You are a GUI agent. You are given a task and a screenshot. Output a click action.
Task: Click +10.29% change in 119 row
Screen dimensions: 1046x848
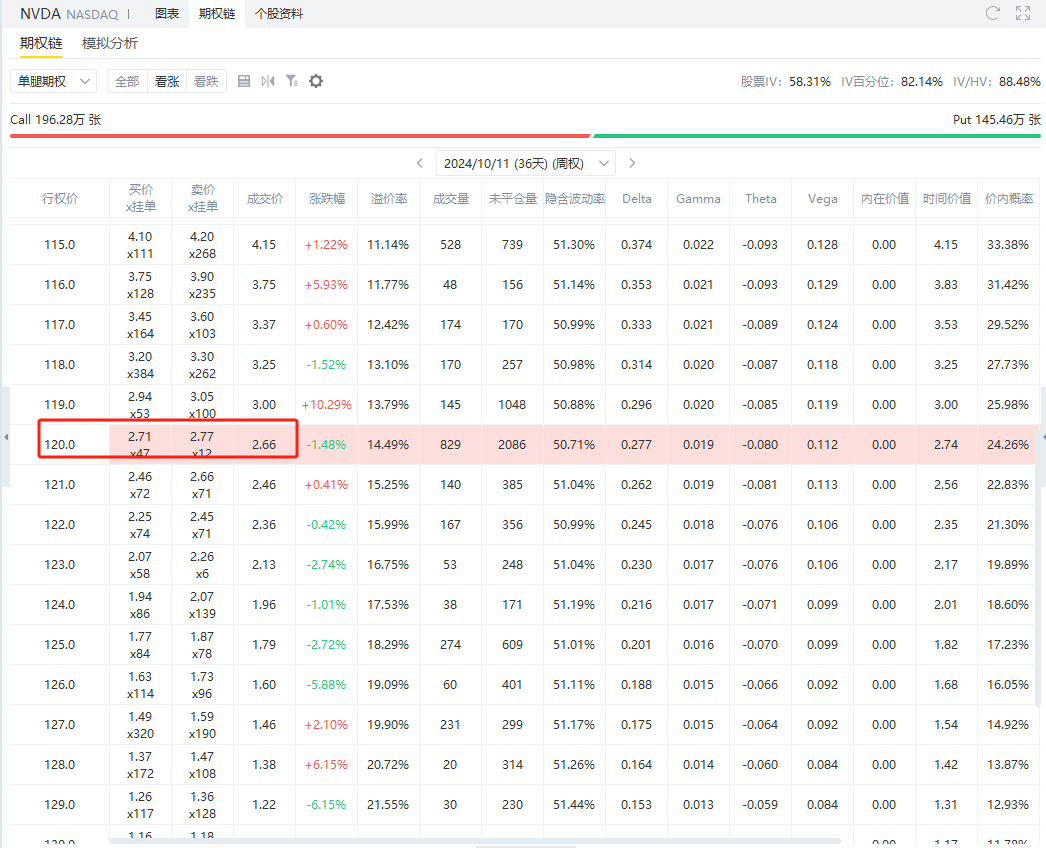click(x=326, y=405)
